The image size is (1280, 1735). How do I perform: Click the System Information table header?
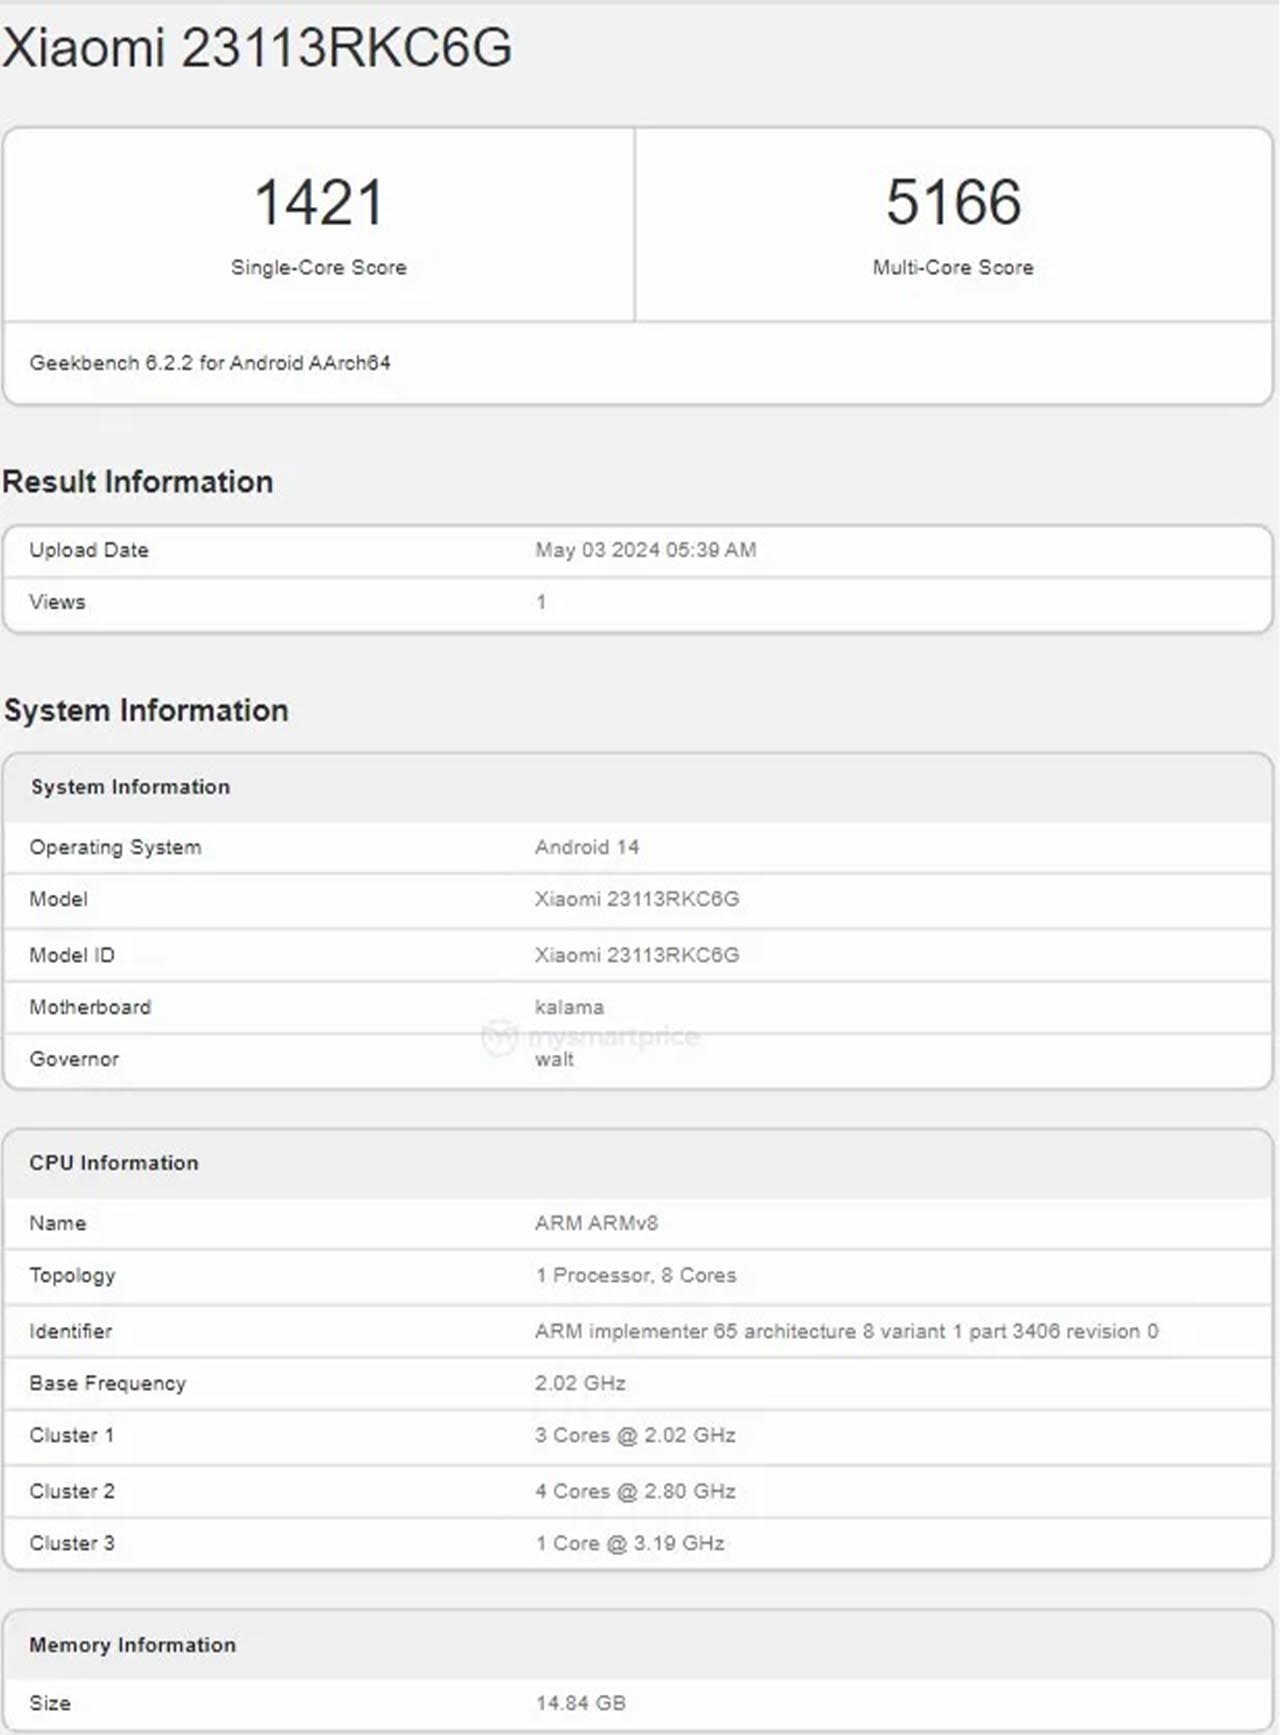click(130, 787)
